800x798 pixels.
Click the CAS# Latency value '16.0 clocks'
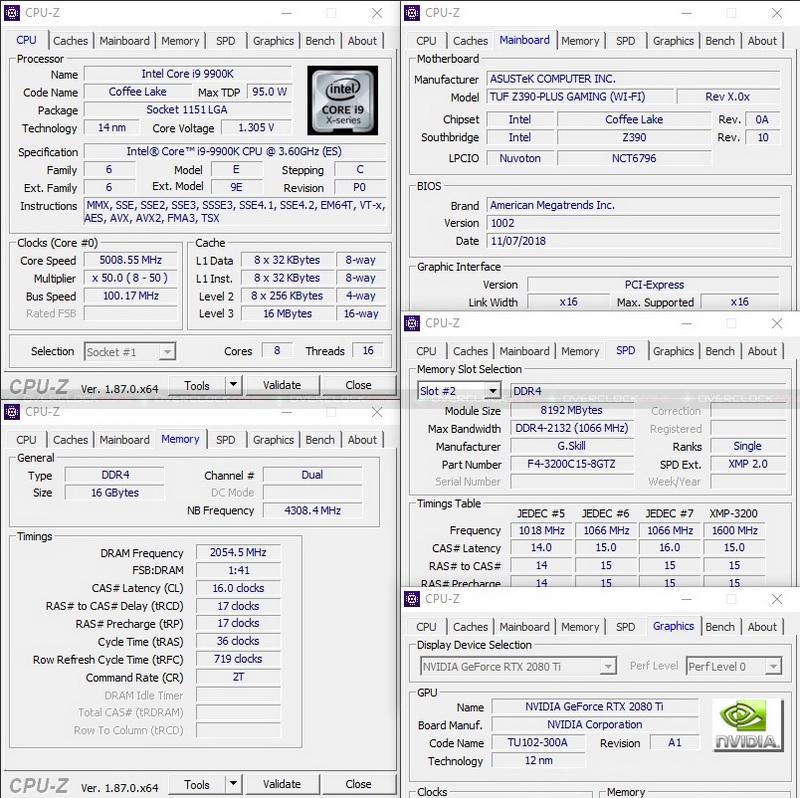point(238,588)
